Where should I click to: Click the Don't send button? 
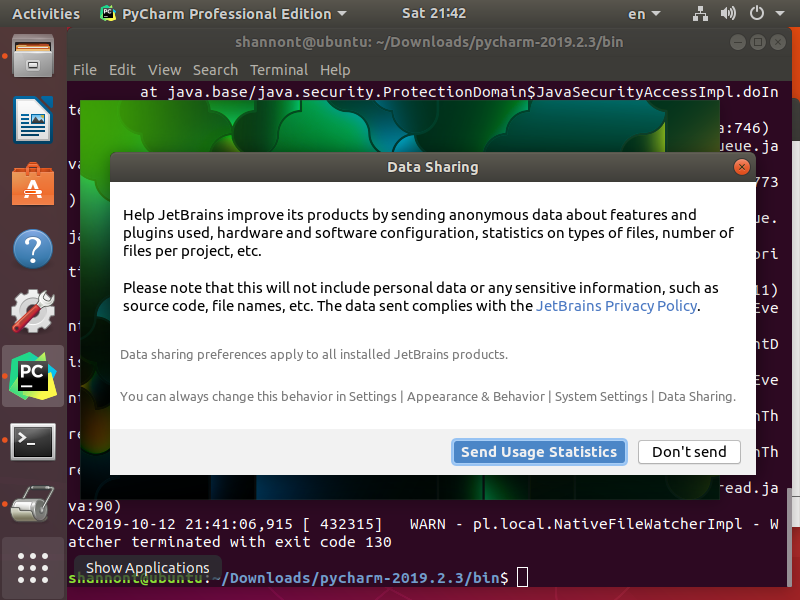689,451
